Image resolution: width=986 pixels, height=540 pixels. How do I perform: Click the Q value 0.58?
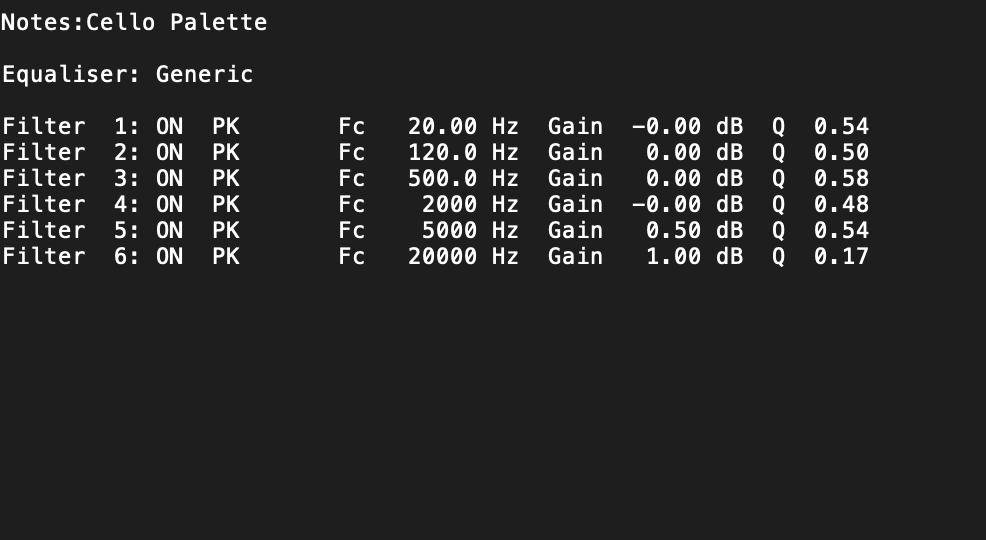[841, 178]
